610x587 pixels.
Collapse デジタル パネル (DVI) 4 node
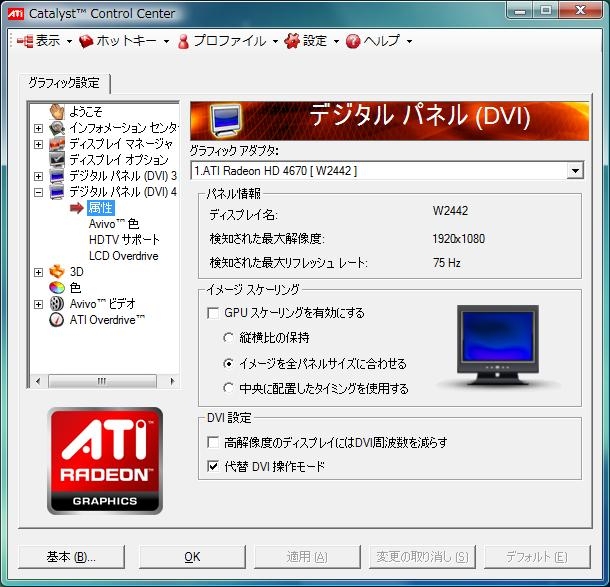click(x=38, y=192)
